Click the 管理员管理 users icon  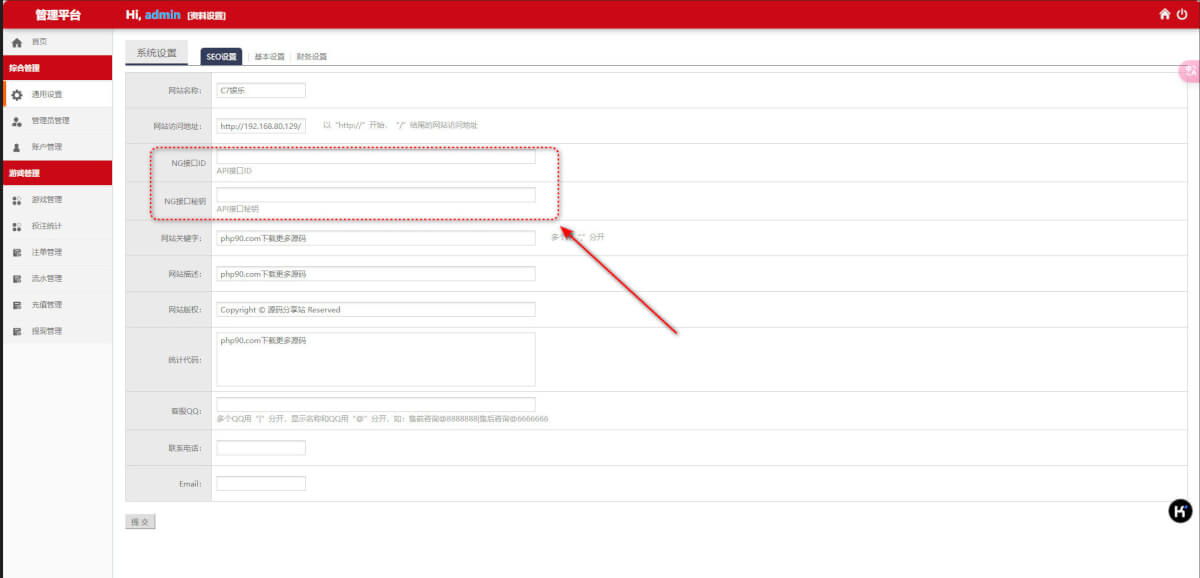17,121
